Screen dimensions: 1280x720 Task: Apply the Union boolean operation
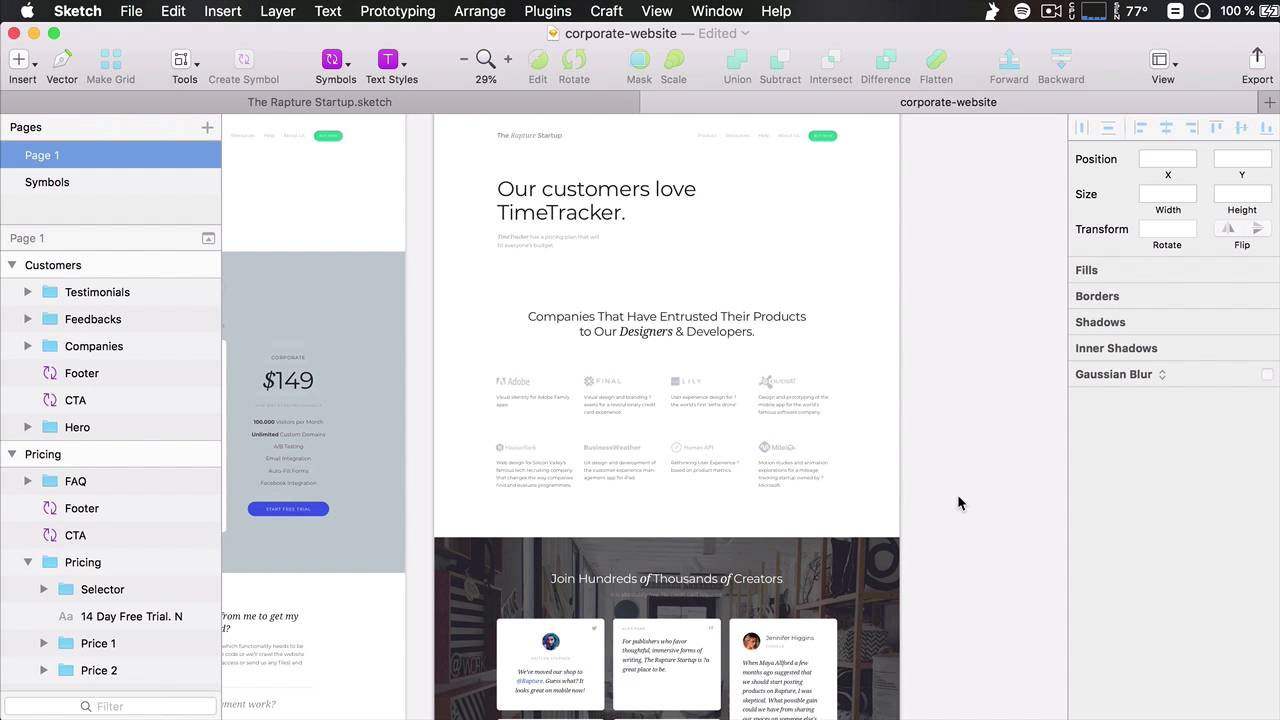click(x=737, y=60)
